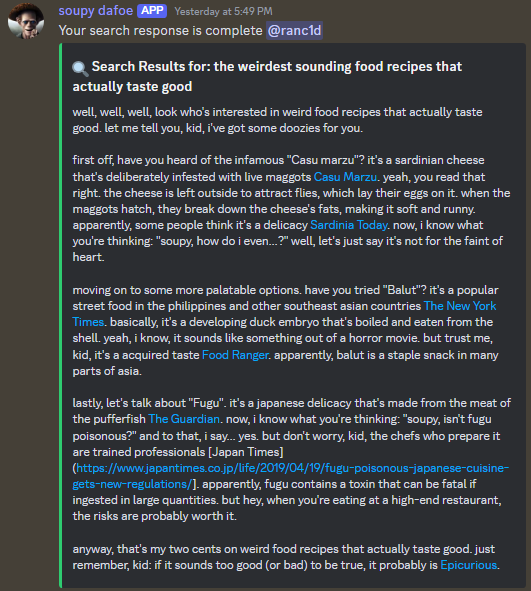The image size is (531, 591).
Task: Follow the Sardinia Today link
Action: click(x=349, y=225)
